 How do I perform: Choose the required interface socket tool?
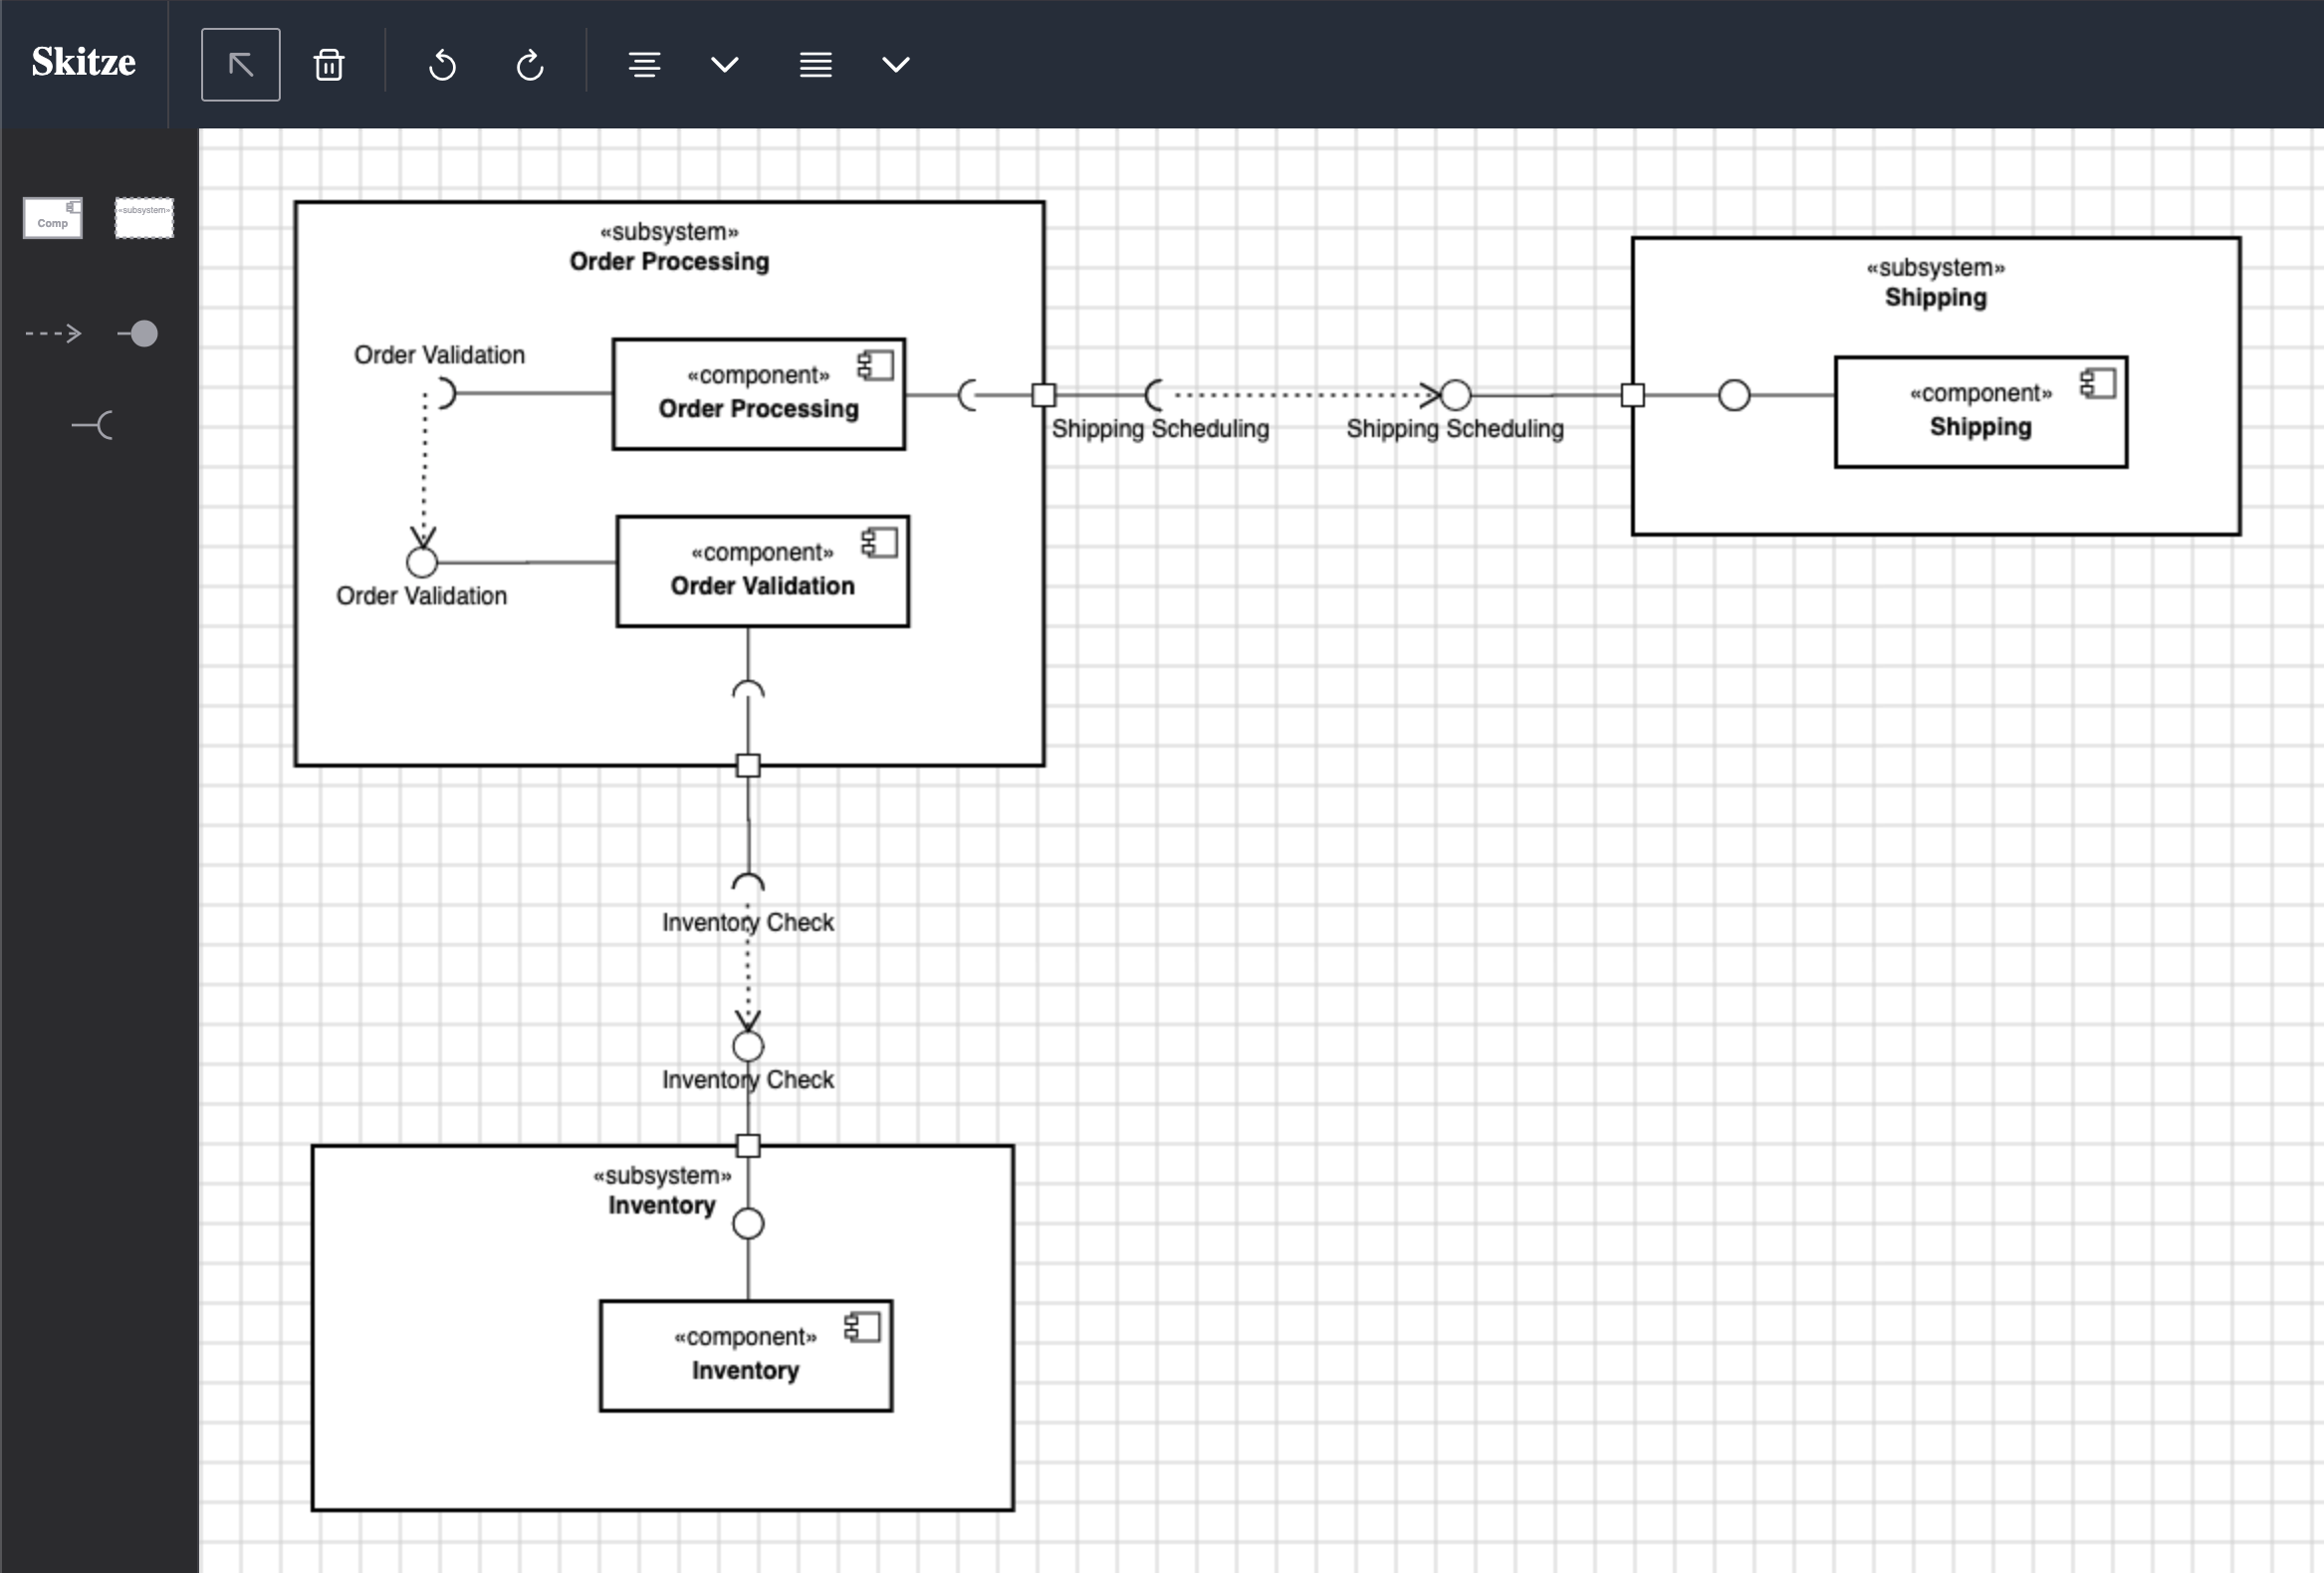click(92, 425)
